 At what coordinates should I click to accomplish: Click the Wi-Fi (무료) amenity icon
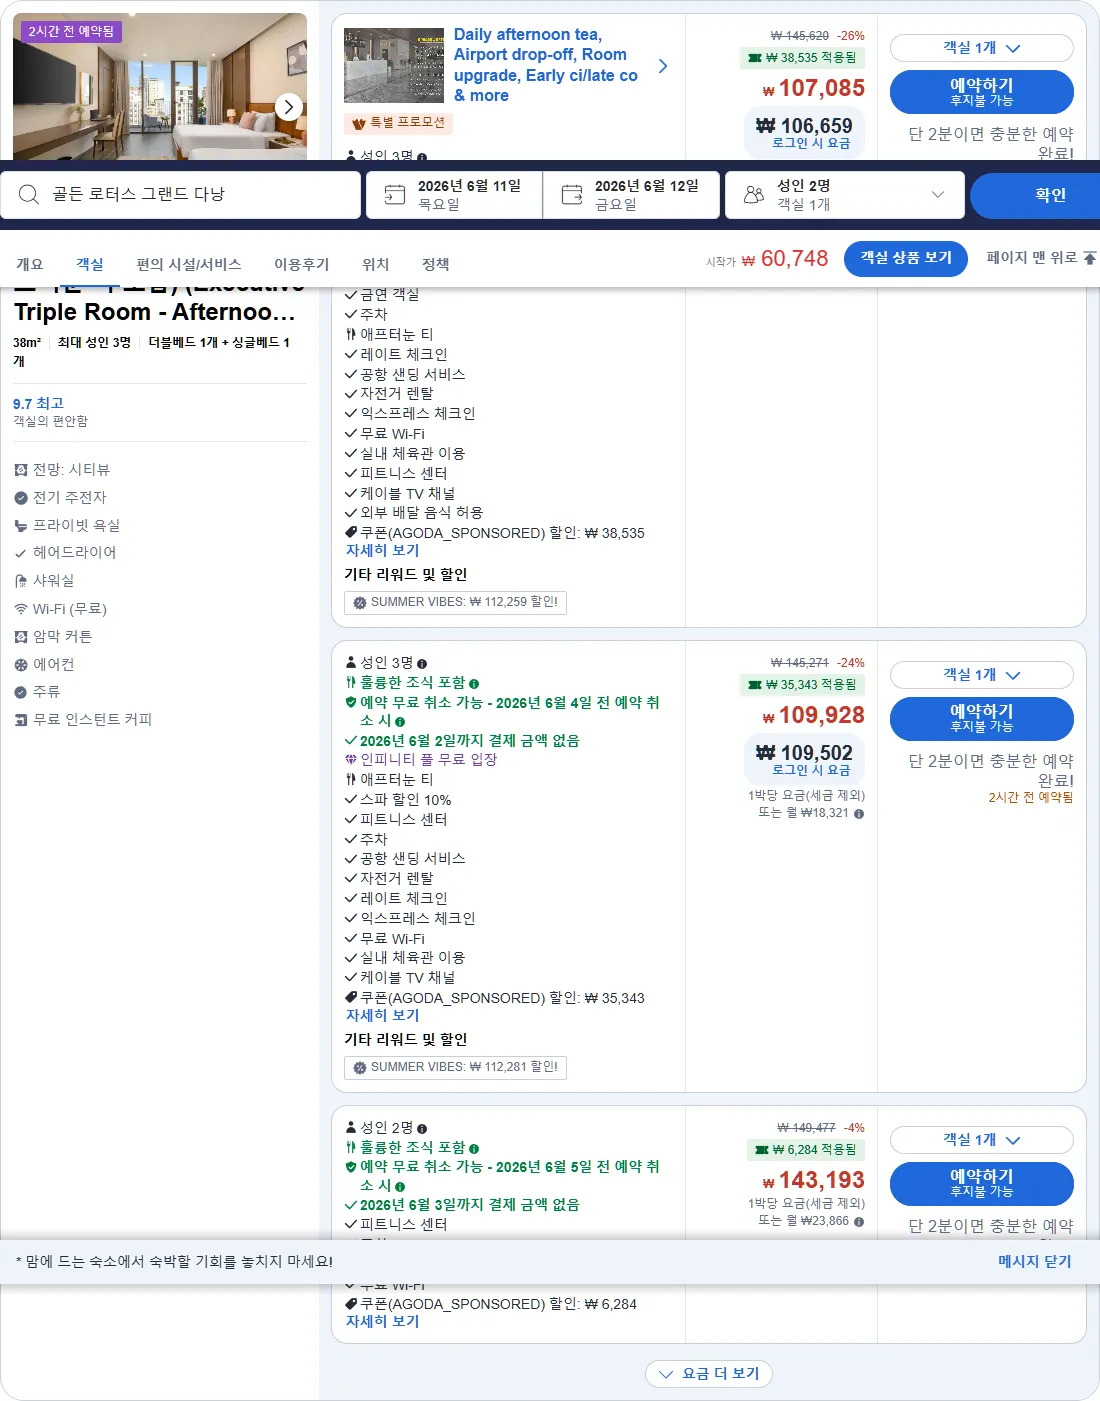point(21,609)
